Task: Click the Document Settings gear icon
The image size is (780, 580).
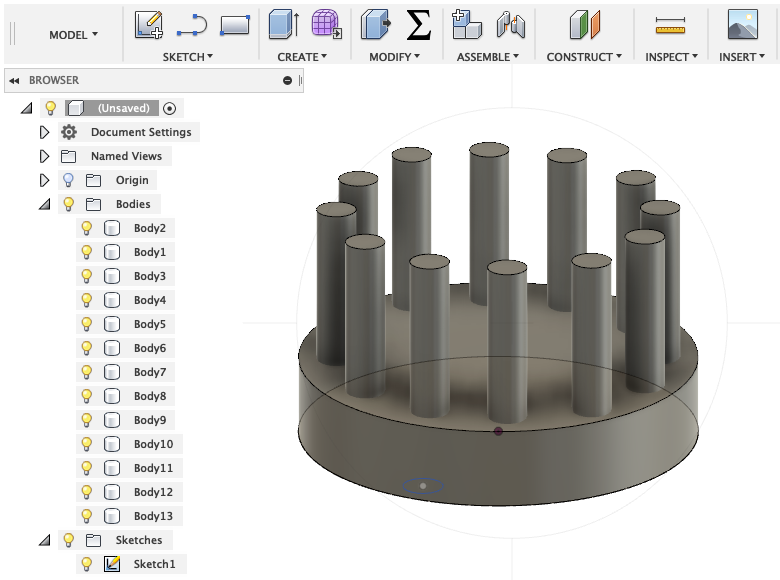Action: coord(69,132)
